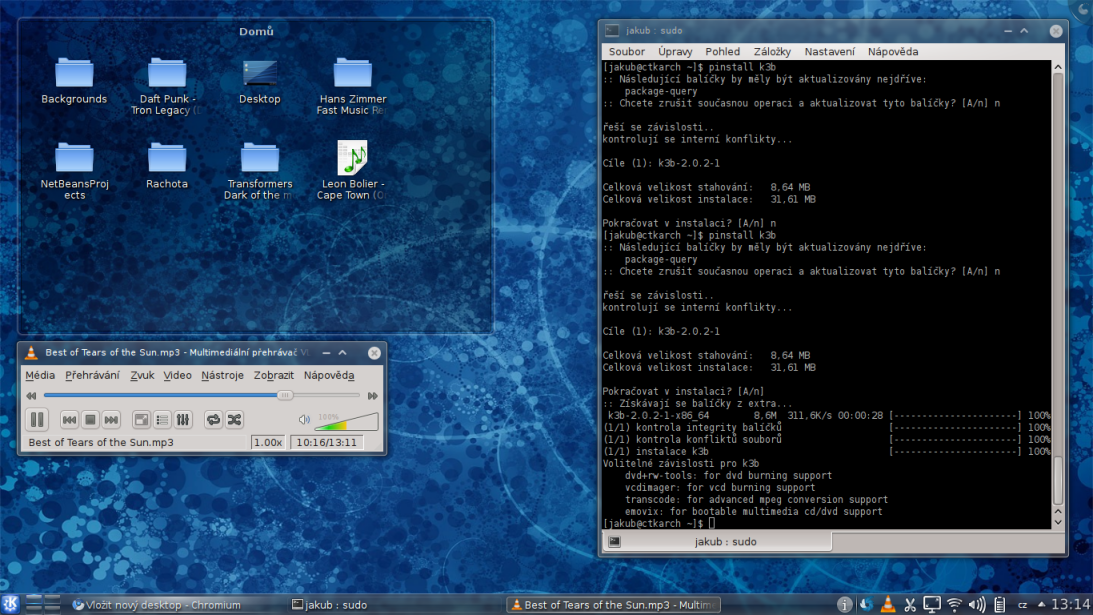The width and height of the screenshot is (1093, 615).
Task: Open Nastavení menu in Konsole
Action: [829, 51]
